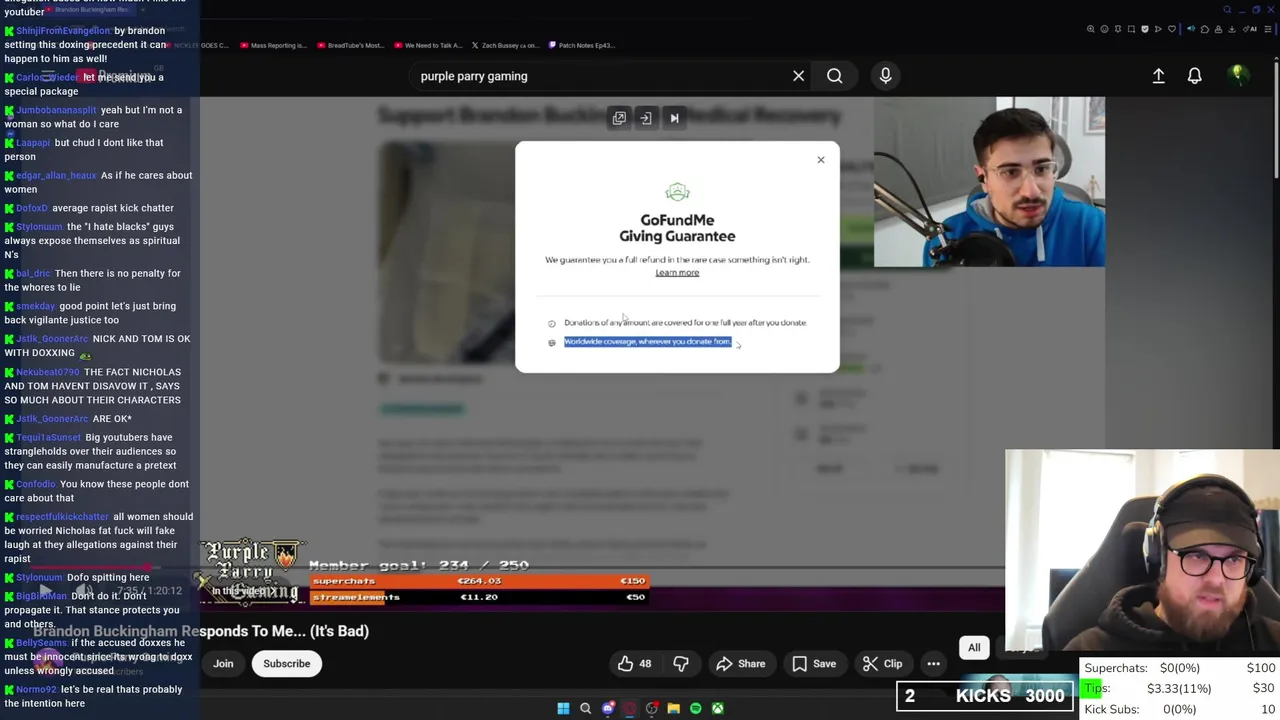Start voice search with the microphone icon
The height and width of the screenshot is (720, 1280).
click(885, 76)
